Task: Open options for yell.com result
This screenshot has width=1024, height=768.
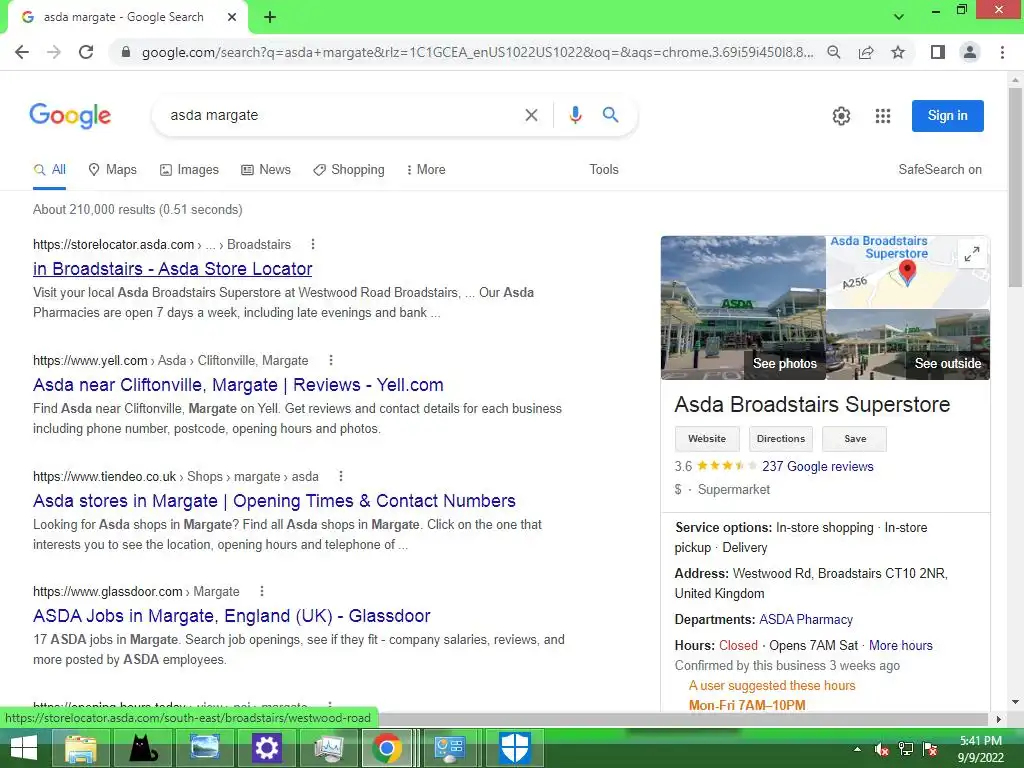Action: 331,360
